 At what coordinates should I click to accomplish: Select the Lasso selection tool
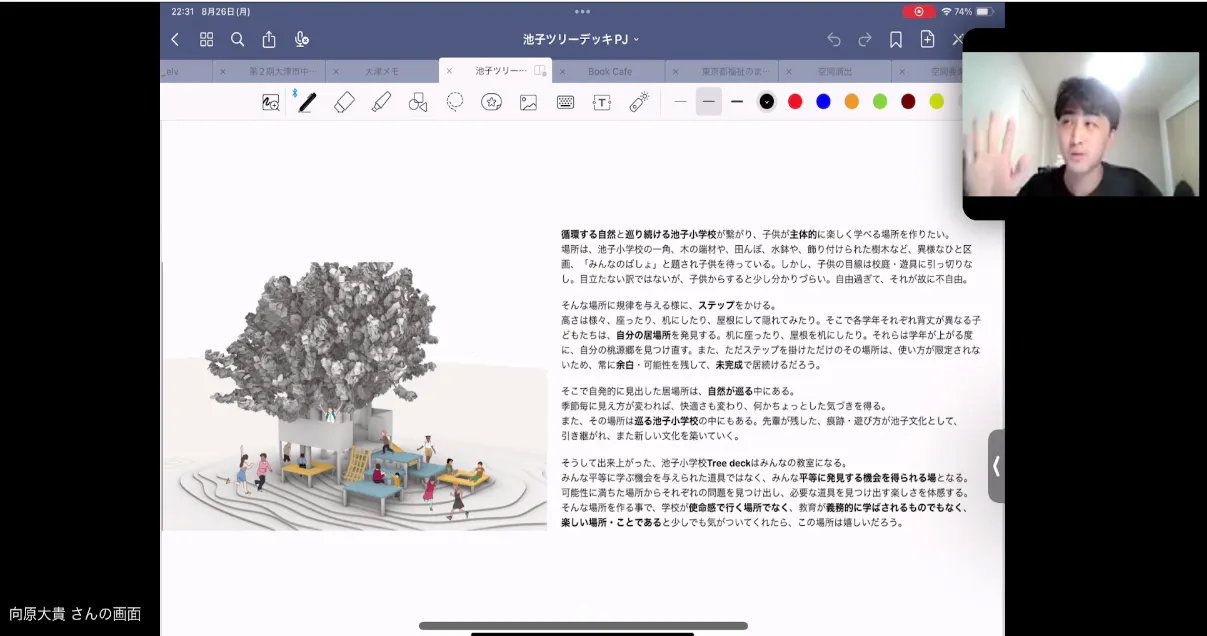(x=455, y=102)
